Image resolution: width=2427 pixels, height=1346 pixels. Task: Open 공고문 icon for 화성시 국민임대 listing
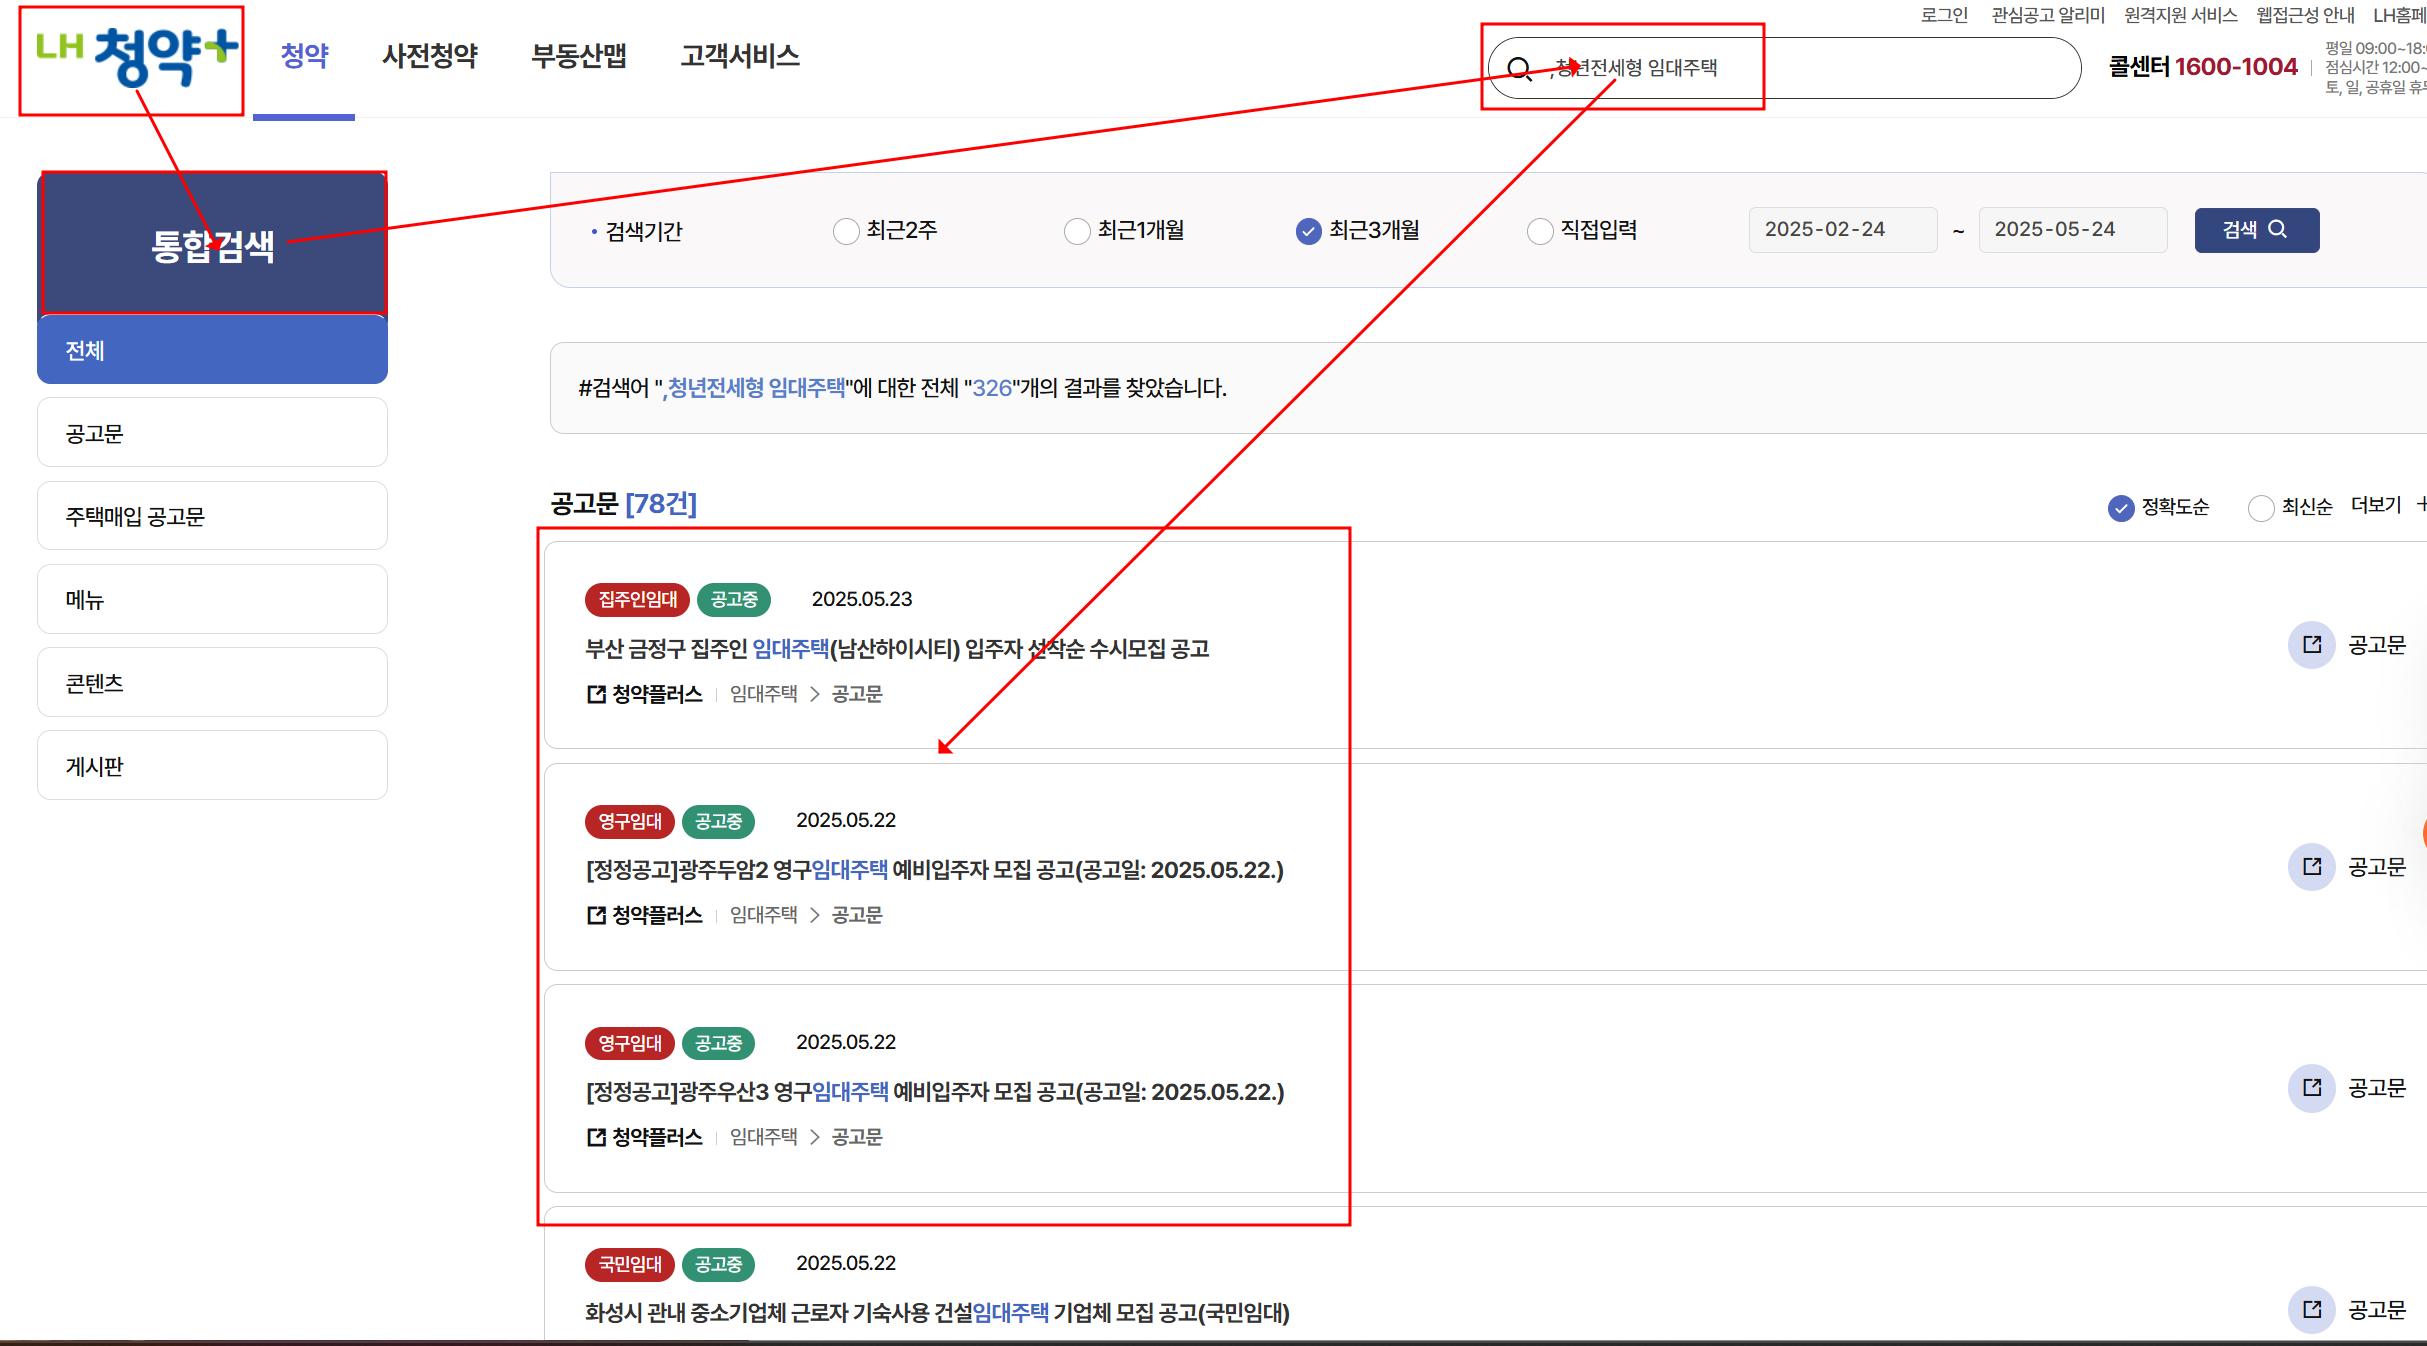pyautogui.click(x=2311, y=1309)
